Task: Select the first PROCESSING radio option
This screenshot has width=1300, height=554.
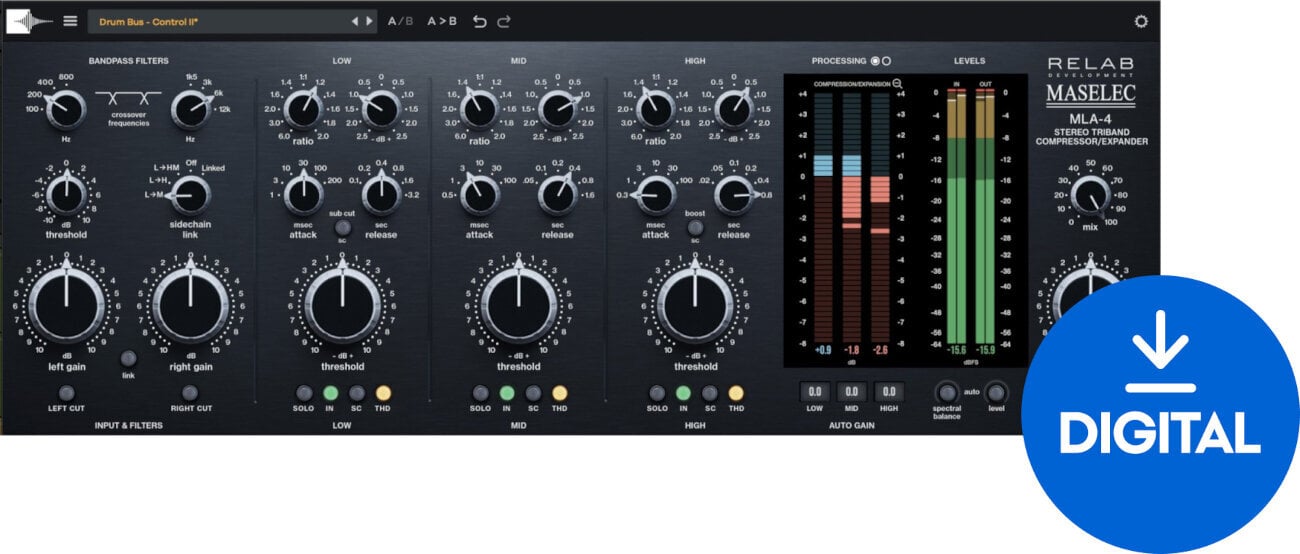Action: pyautogui.click(x=874, y=61)
